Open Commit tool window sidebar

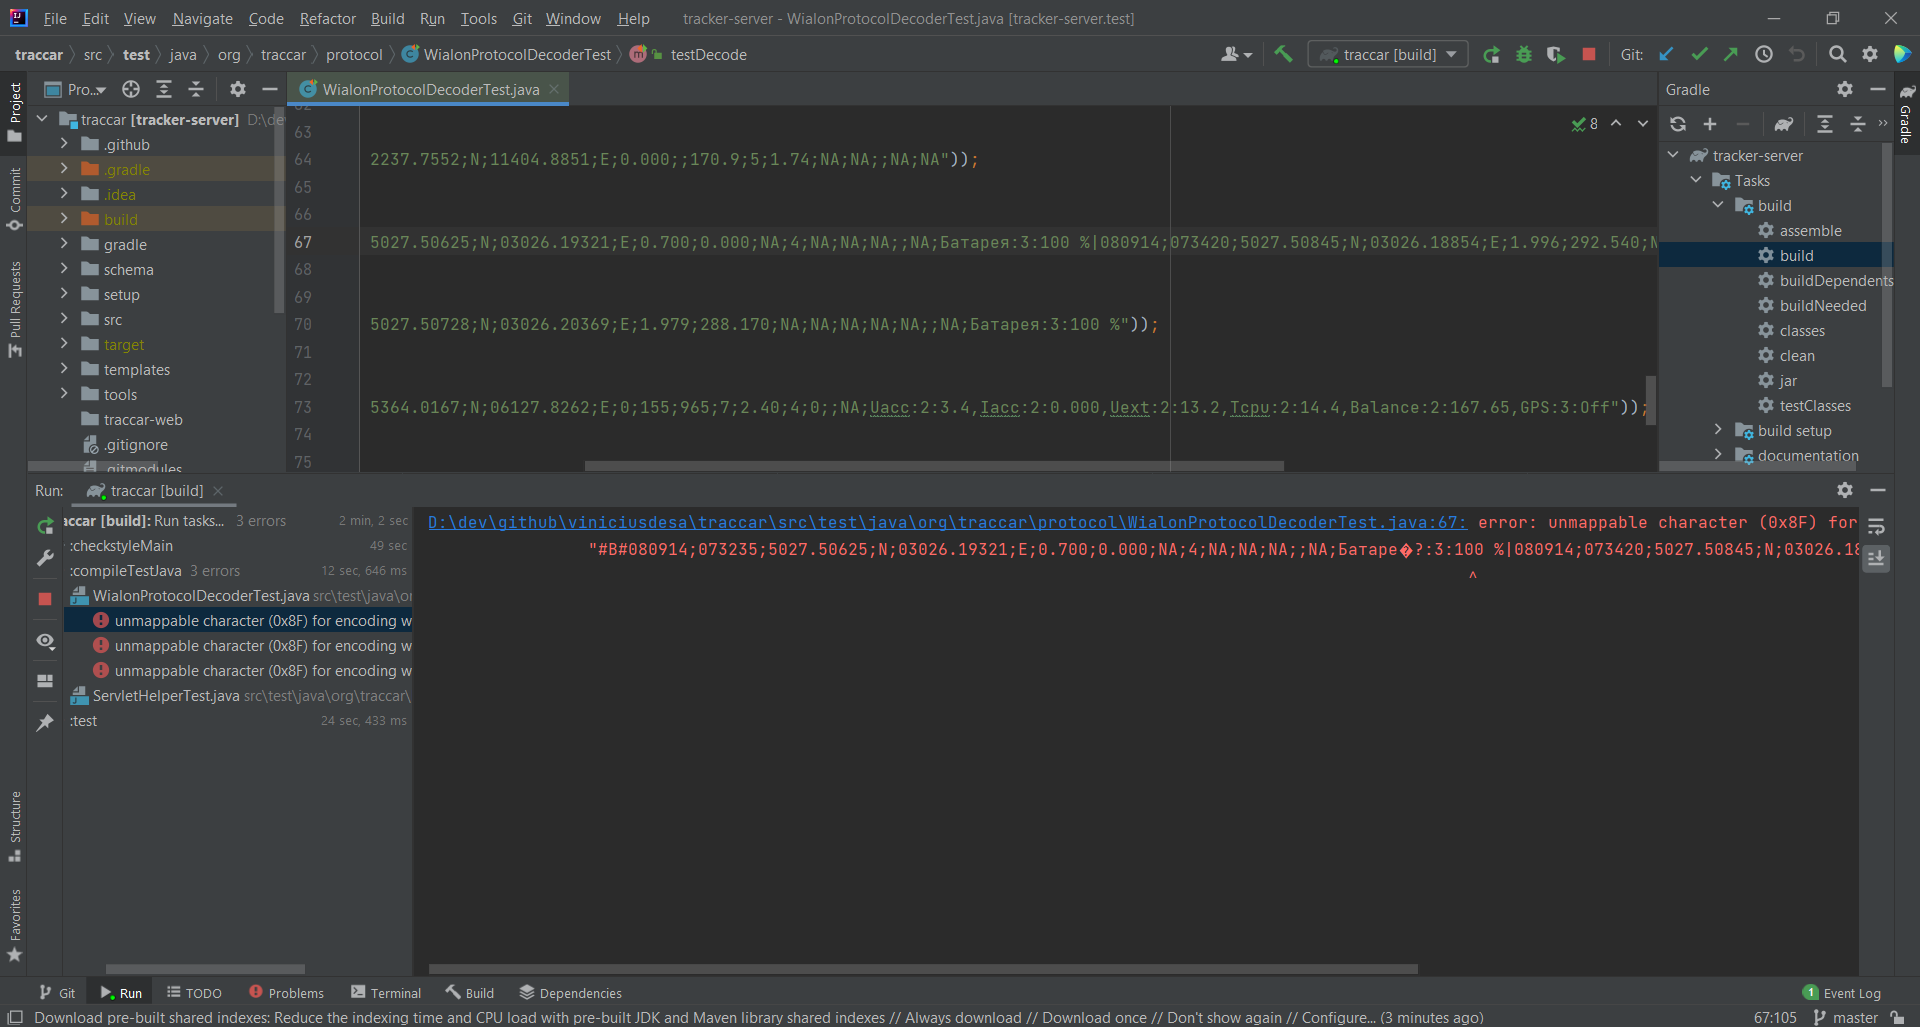[x=14, y=198]
